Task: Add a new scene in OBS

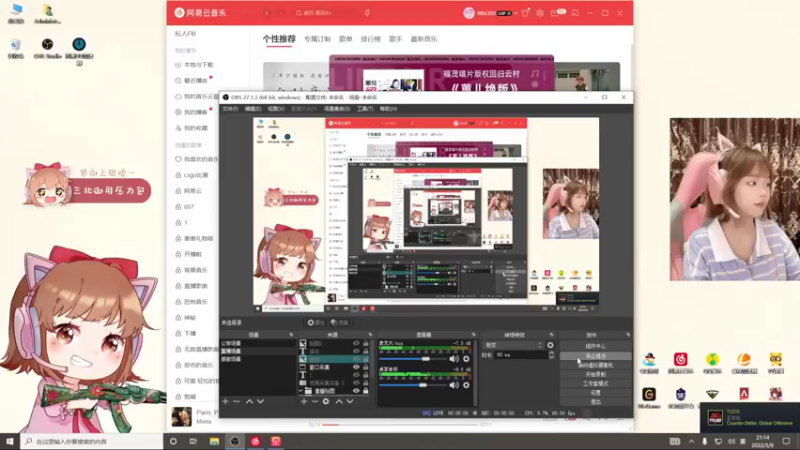Action: point(225,402)
